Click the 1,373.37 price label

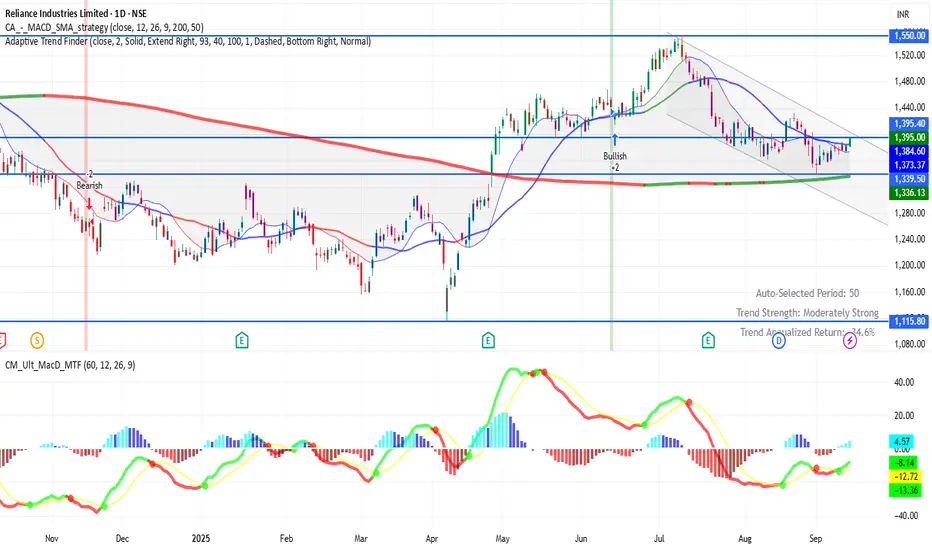tap(909, 165)
